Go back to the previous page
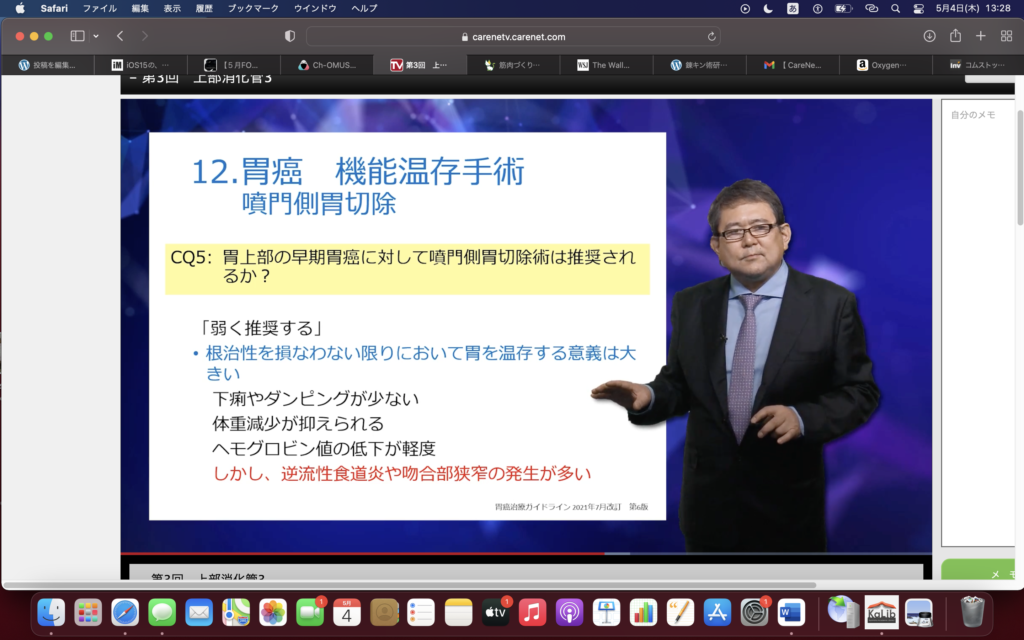This screenshot has height=640, width=1024. [x=120, y=36]
